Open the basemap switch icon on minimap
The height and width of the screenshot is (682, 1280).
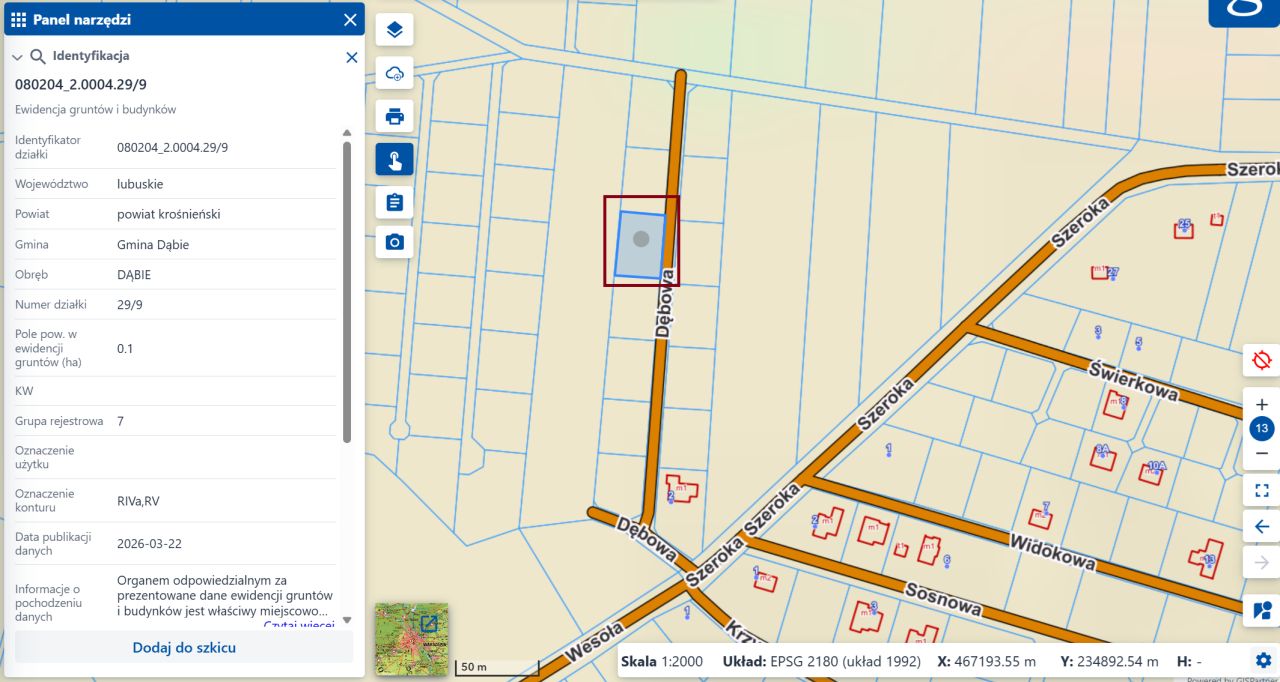click(x=428, y=624)
